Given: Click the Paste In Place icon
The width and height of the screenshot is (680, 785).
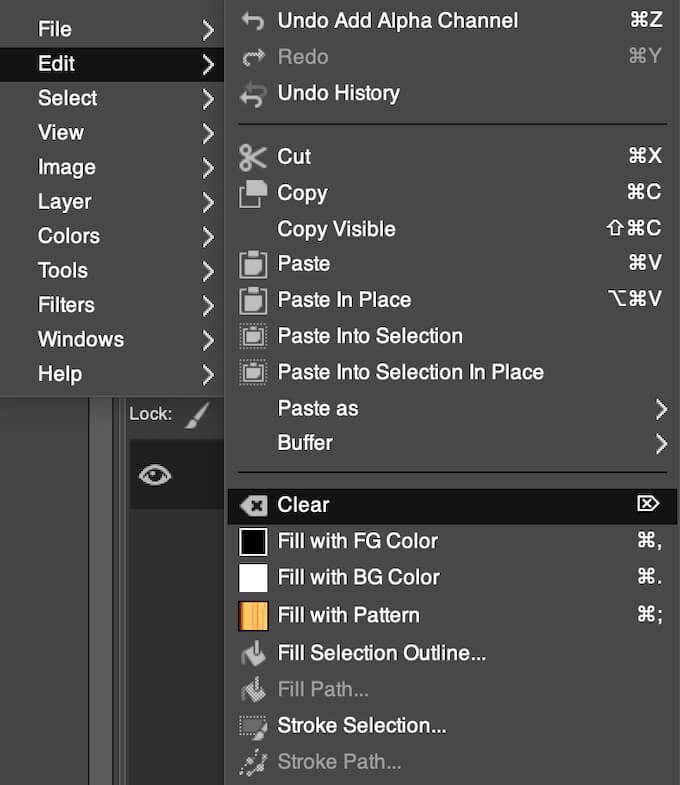Looking at the screenshot, I should tap(253, 300).
